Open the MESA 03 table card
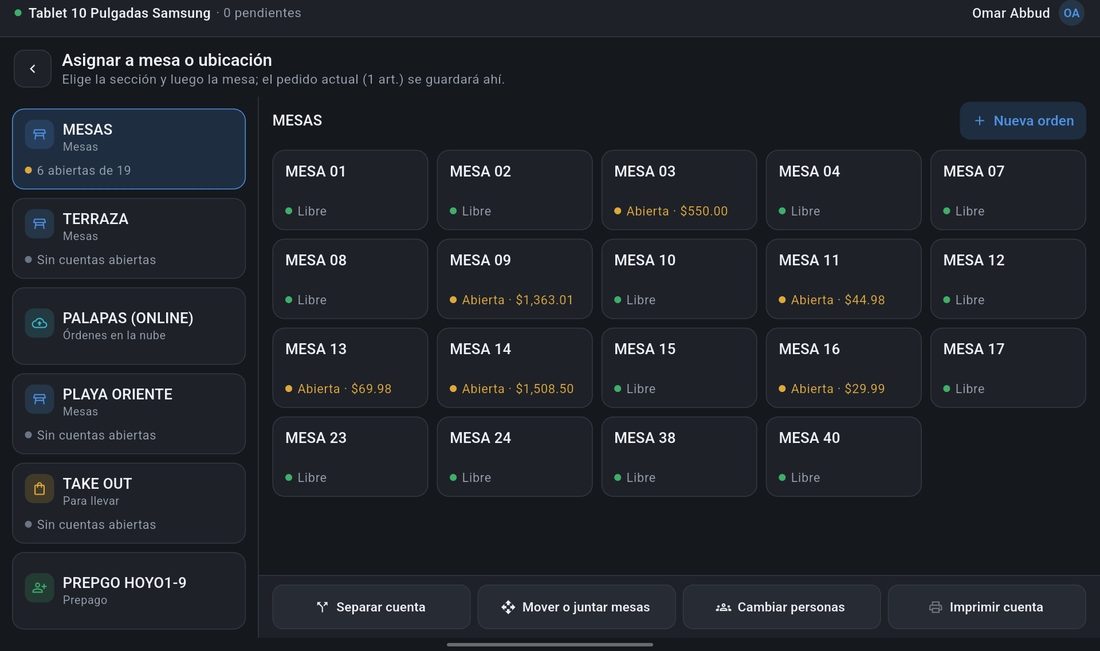This screenshot has width=1100, height=651. (679, 190)
